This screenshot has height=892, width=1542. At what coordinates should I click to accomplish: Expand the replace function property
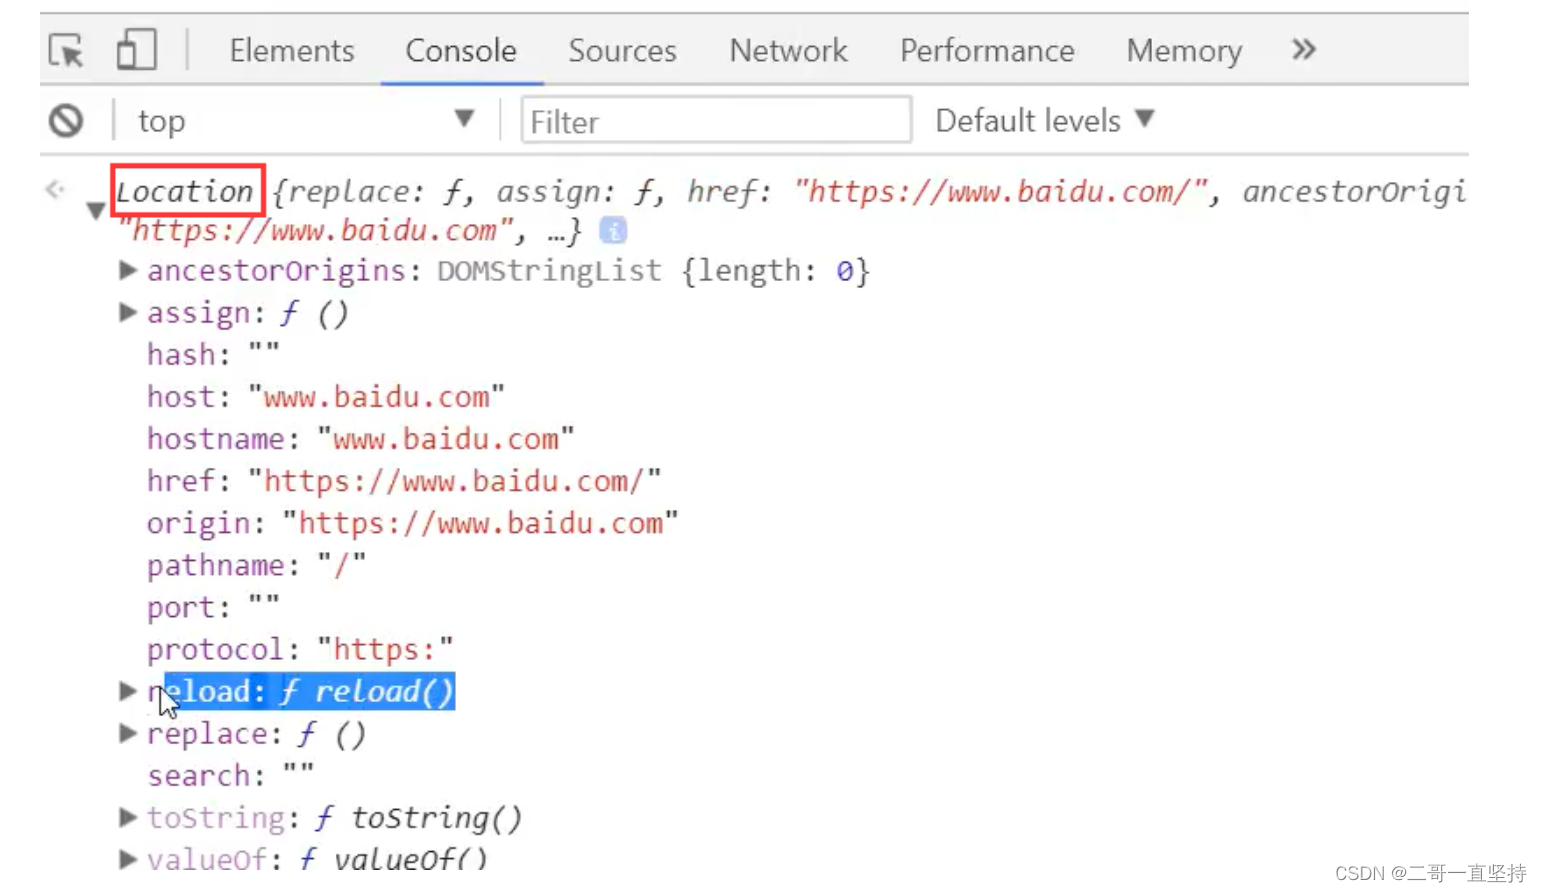pyautogui.click(x=128, y=733)
